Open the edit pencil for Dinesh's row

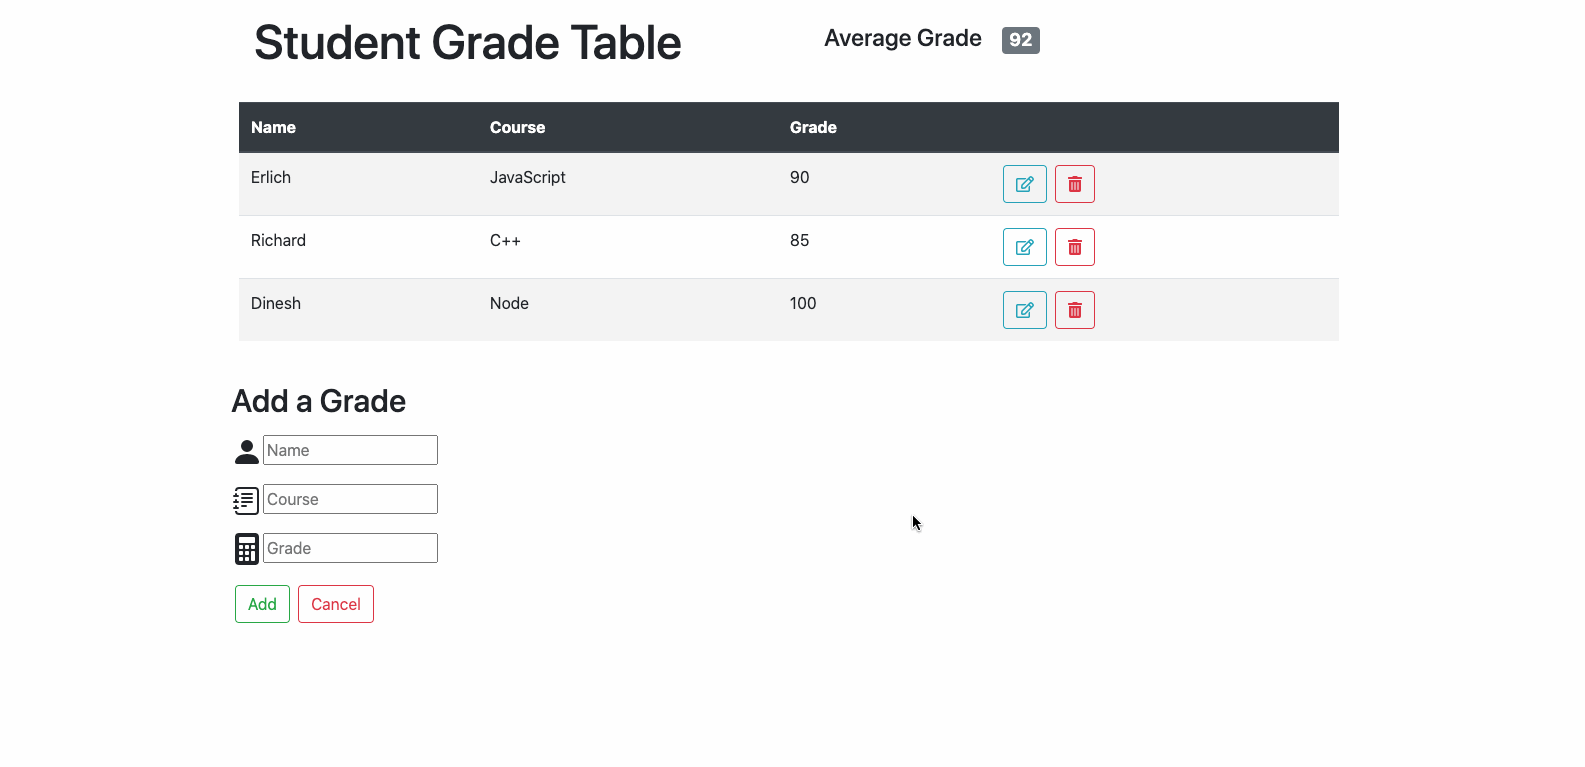1024,310
